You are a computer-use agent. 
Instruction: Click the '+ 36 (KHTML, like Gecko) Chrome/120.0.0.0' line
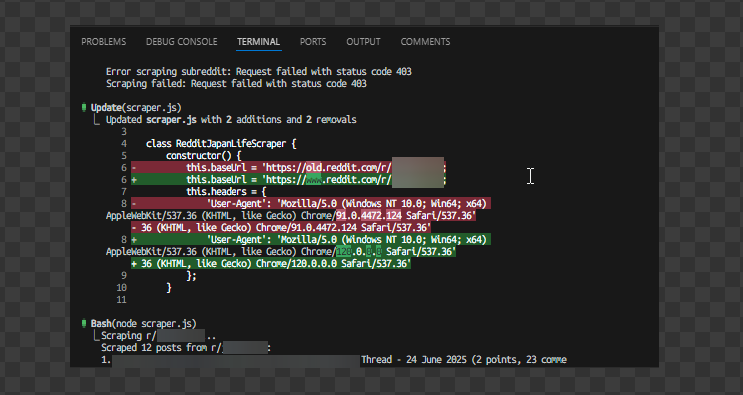coord(271,264)
